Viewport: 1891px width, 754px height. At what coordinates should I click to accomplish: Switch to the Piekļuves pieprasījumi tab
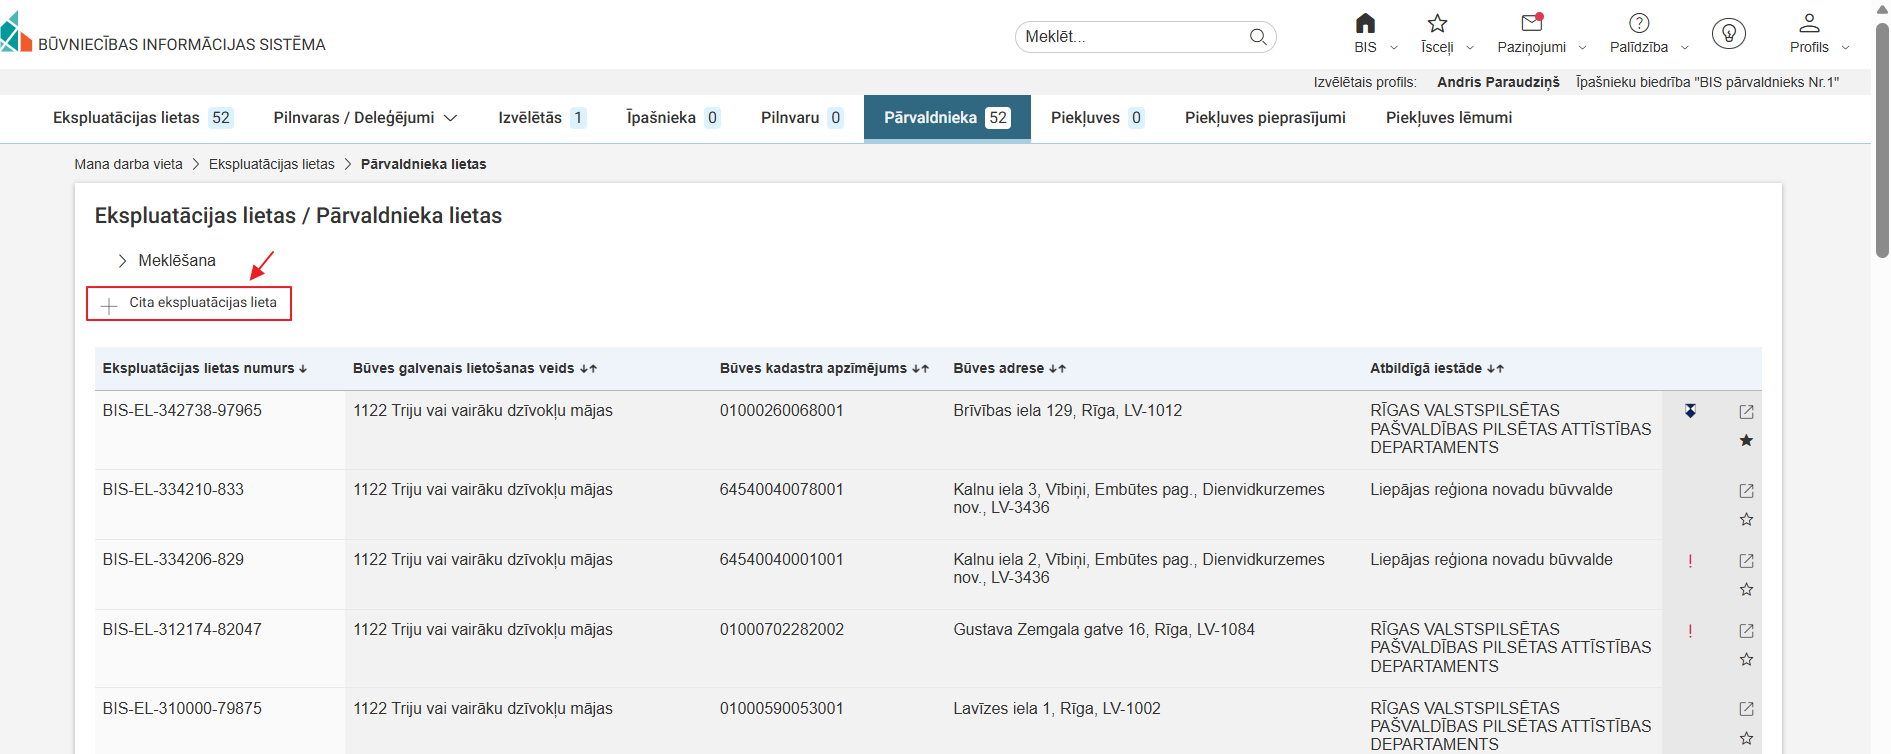(x=1265, y=118)
